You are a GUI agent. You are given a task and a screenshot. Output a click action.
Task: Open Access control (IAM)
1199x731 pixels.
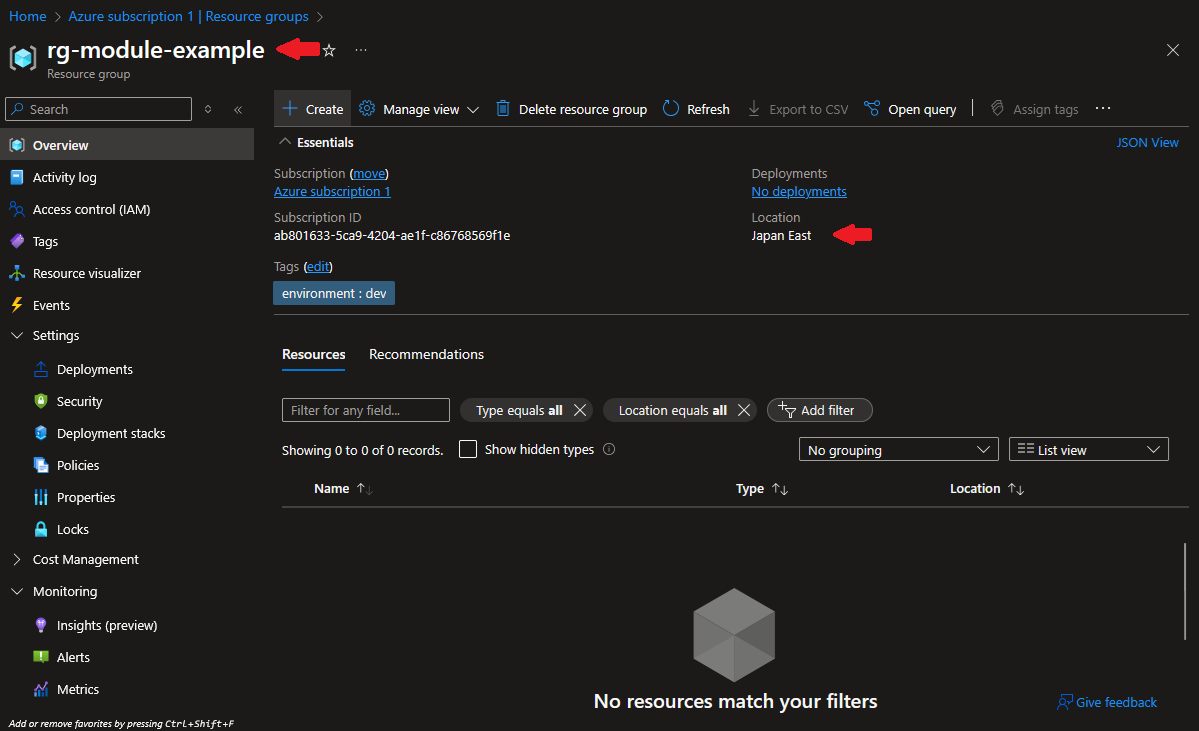(91, 210)
